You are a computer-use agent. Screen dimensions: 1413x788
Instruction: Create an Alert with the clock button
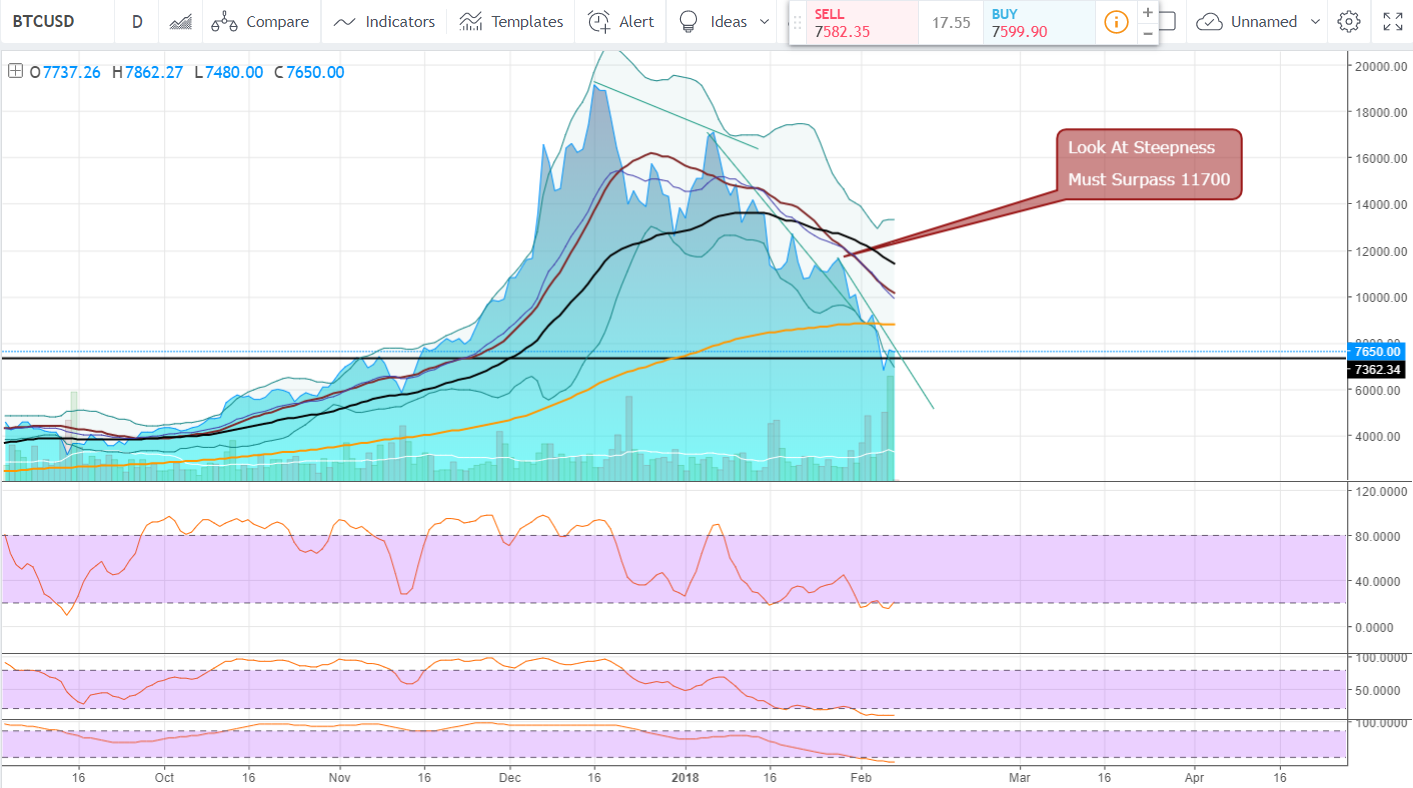click(x=621, y=21)
